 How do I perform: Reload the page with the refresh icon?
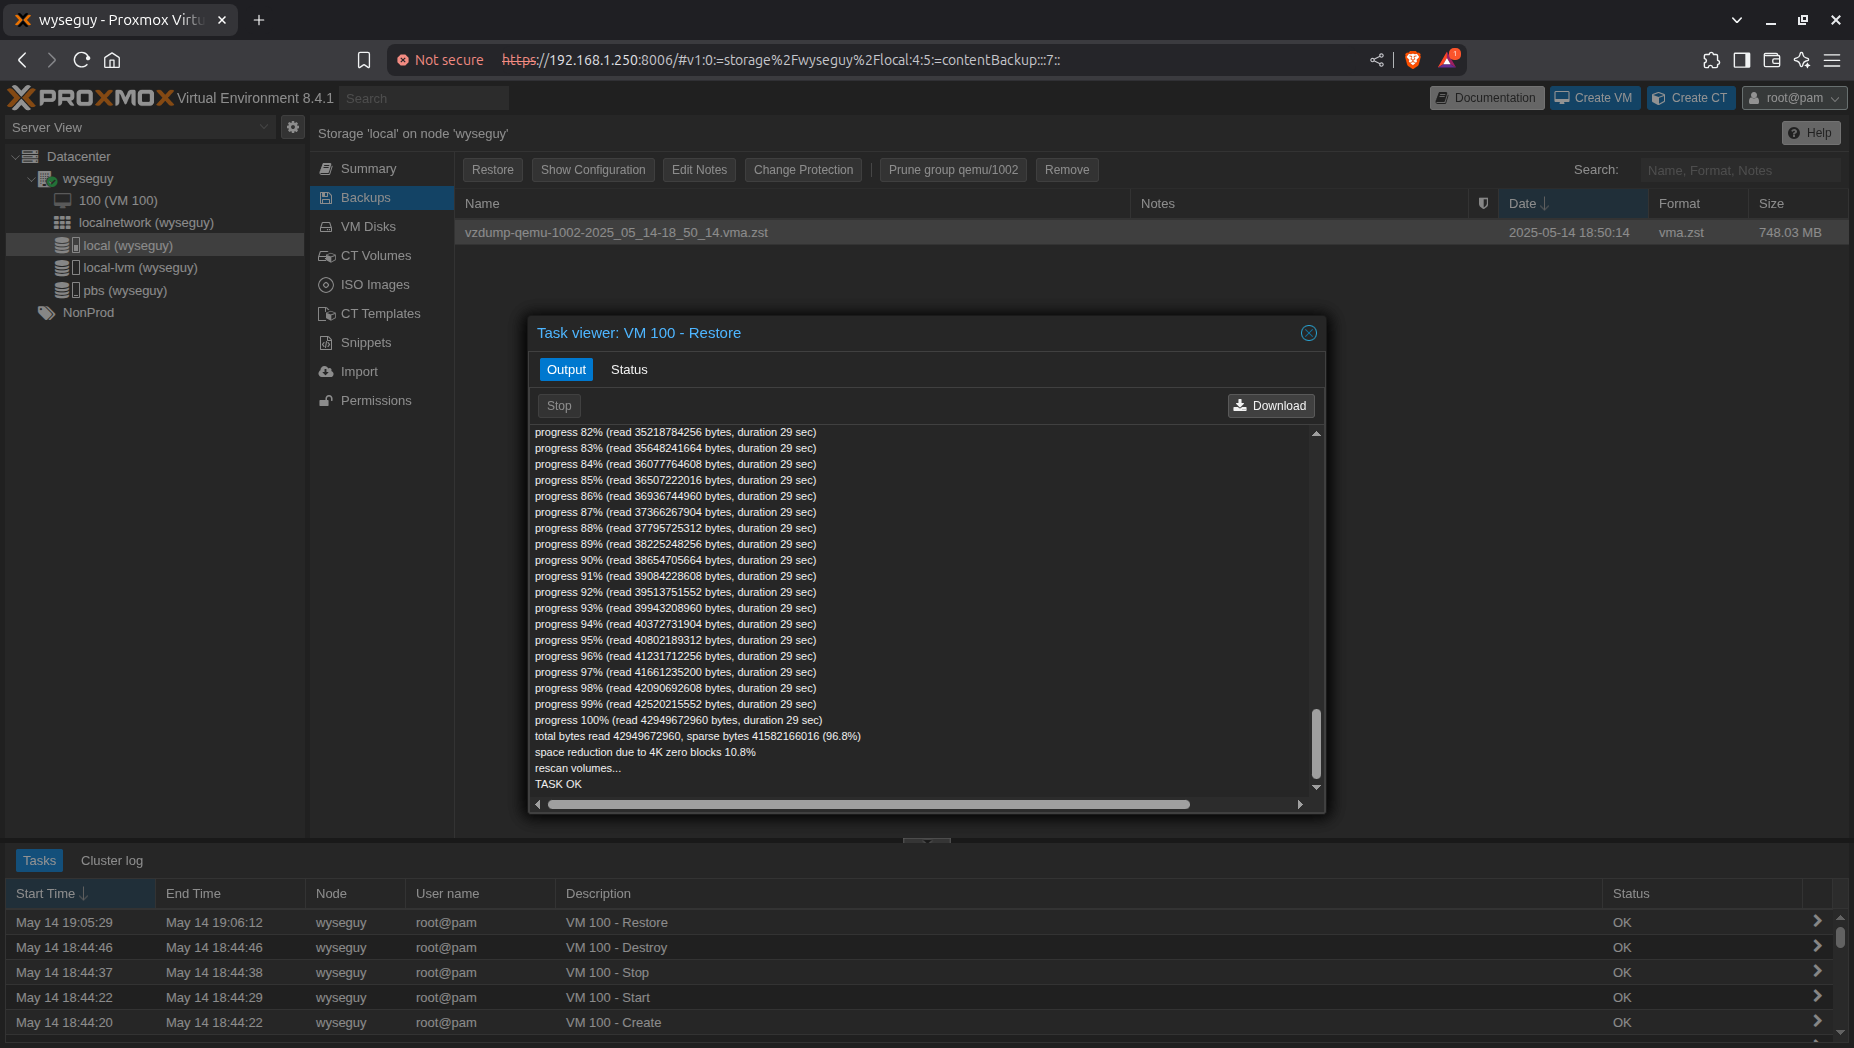tap(82, 60)
